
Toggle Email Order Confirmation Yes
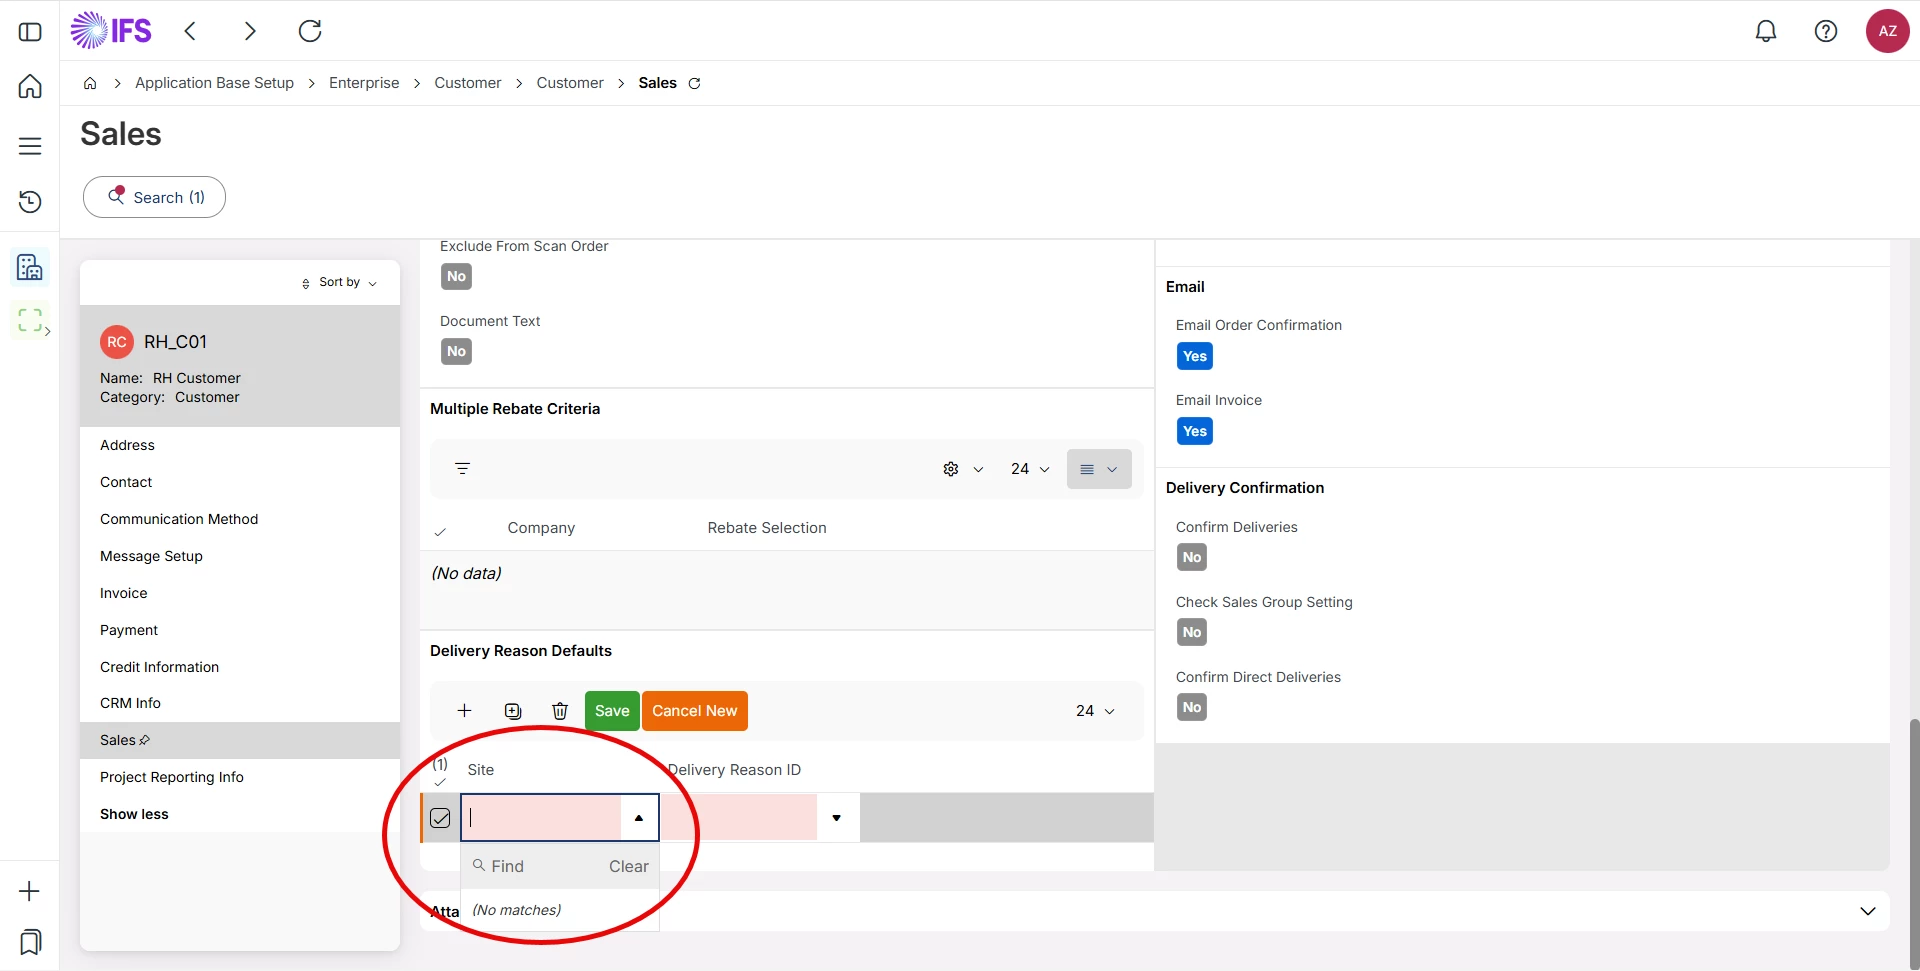[x=1195, y=357]
